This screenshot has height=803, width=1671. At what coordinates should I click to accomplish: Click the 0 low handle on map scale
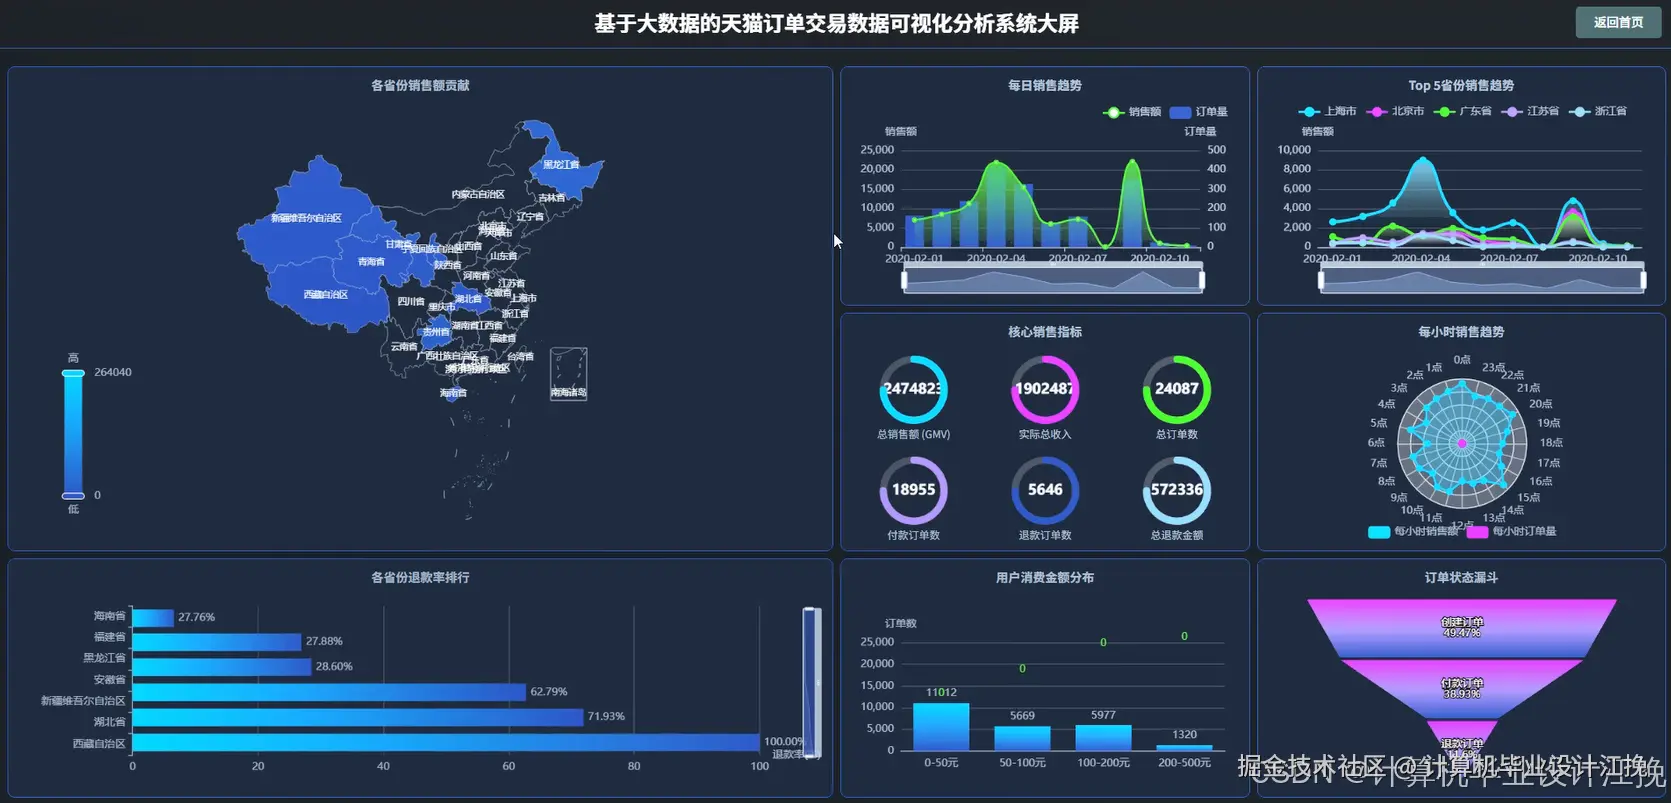point(73,495)
